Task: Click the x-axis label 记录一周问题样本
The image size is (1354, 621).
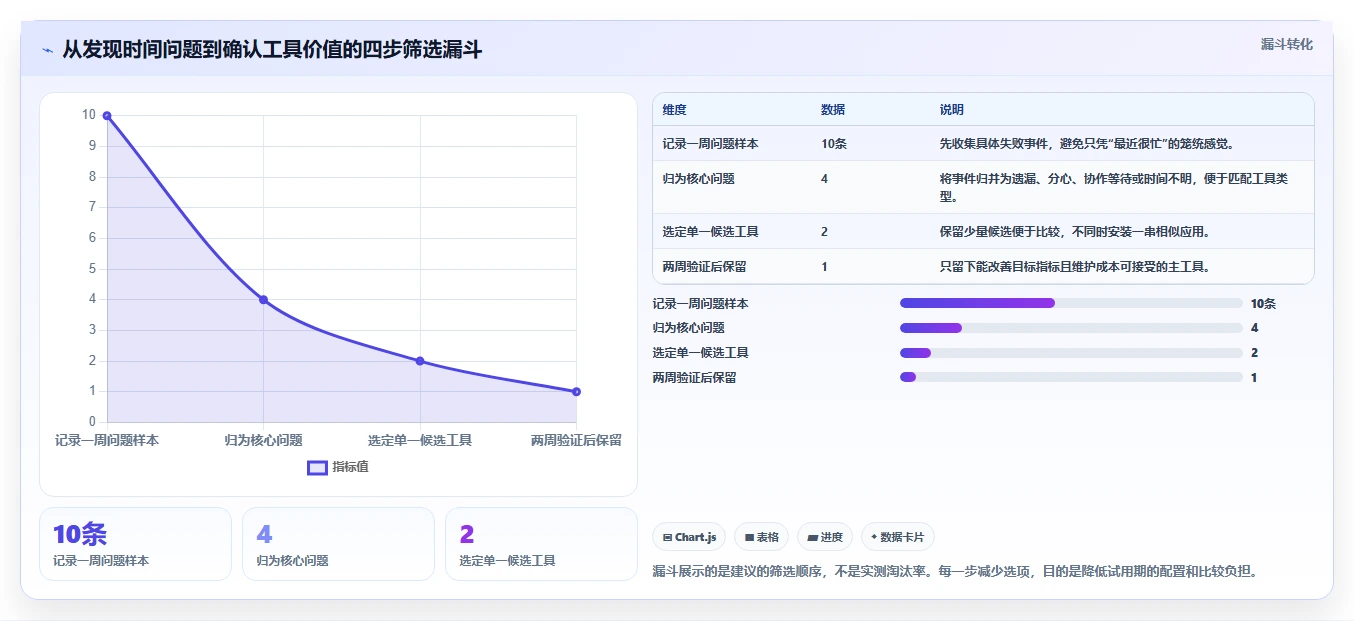Action: 107,440
